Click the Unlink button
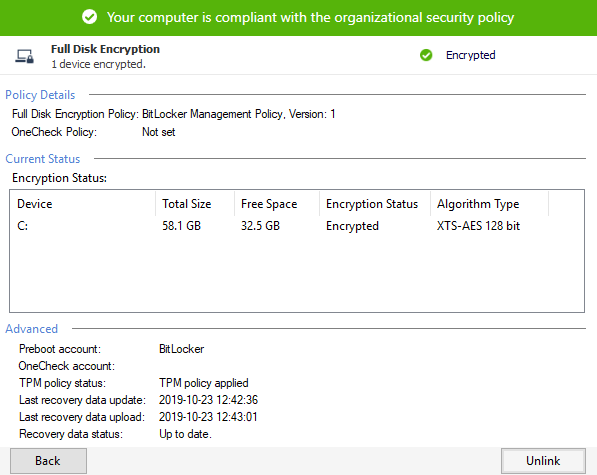 [543, 461]
